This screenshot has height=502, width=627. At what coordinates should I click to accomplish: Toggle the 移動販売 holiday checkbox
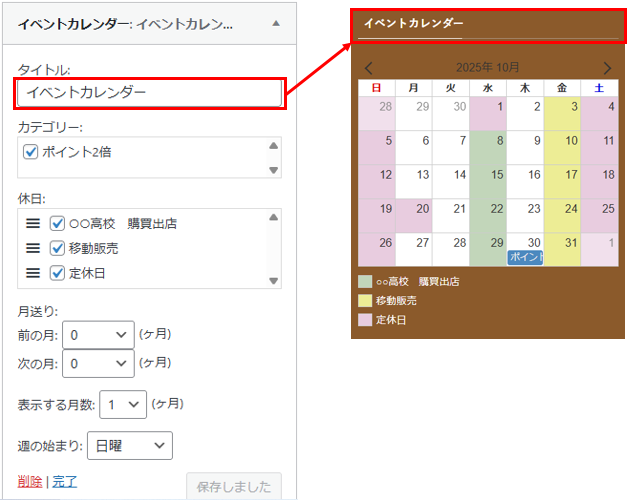pyautogui.click(x=57, y=248)
